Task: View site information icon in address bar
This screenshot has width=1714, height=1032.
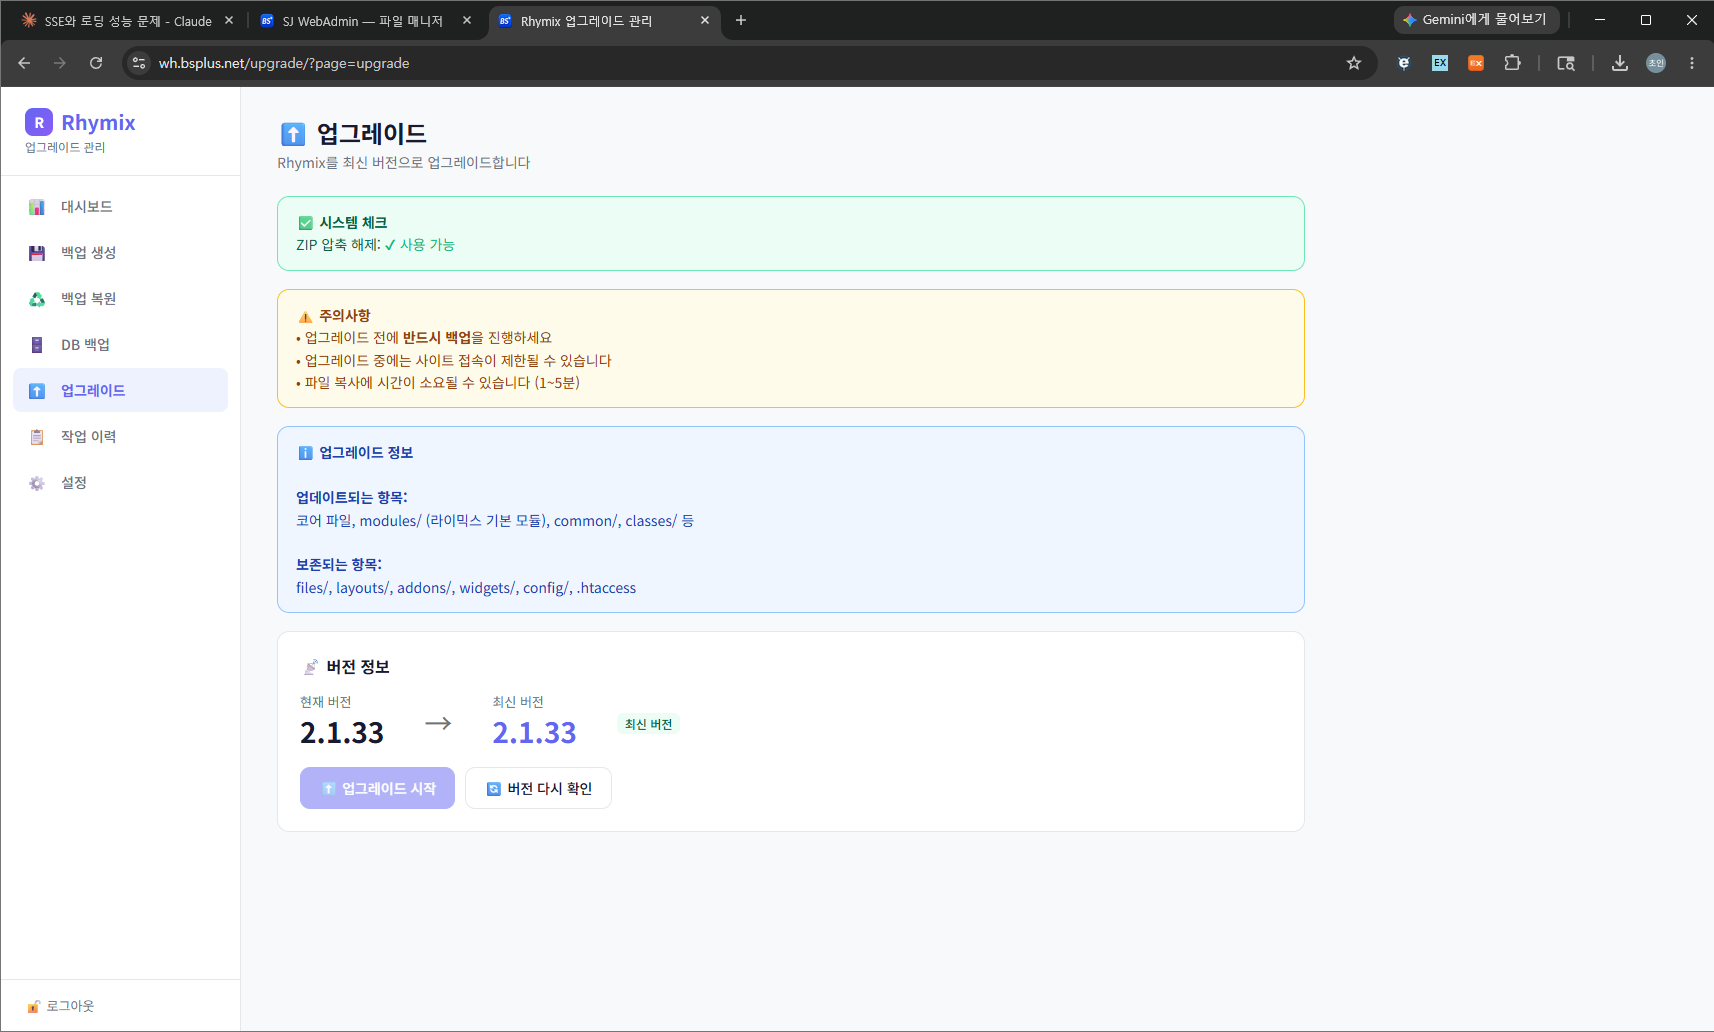Action: pos(139,63)
